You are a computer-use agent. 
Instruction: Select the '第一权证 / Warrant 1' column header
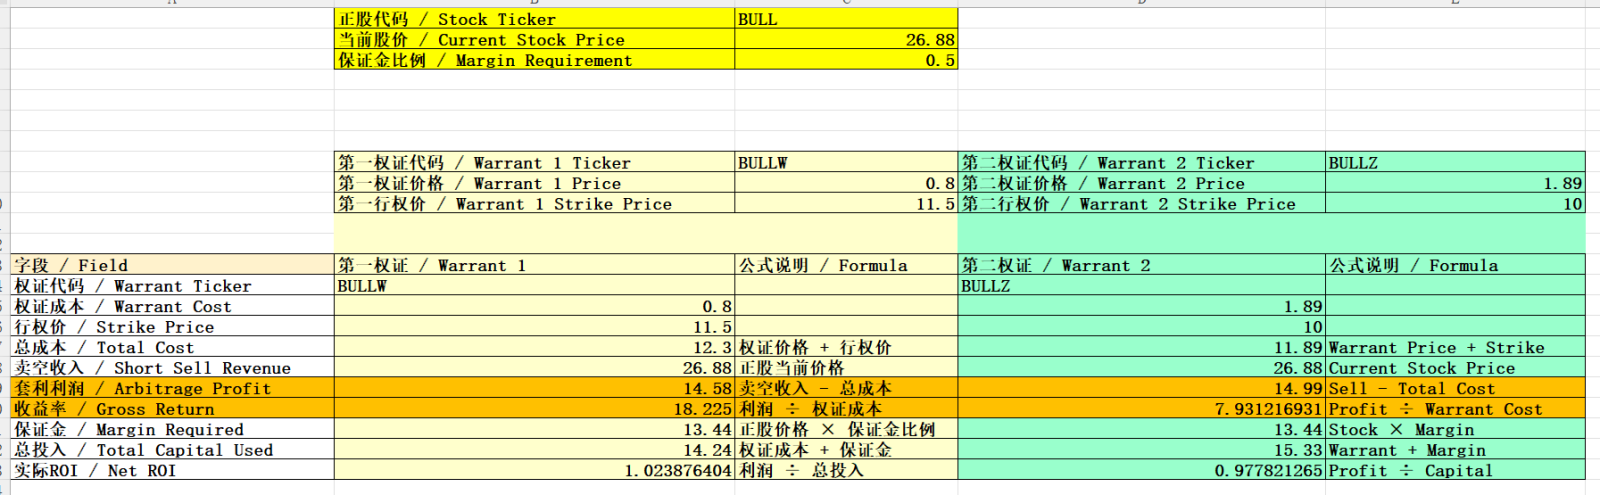pos(534,265)
